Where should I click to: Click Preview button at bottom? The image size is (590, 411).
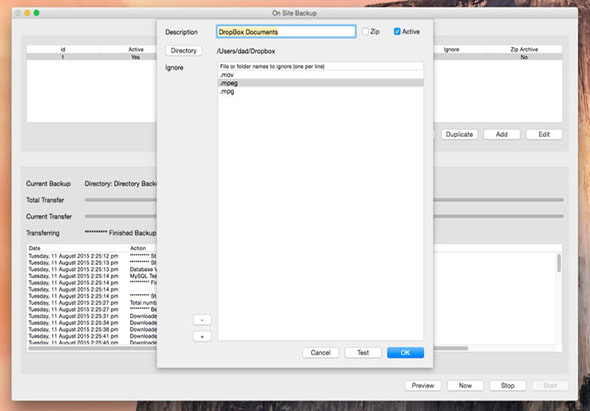[423, 385]
